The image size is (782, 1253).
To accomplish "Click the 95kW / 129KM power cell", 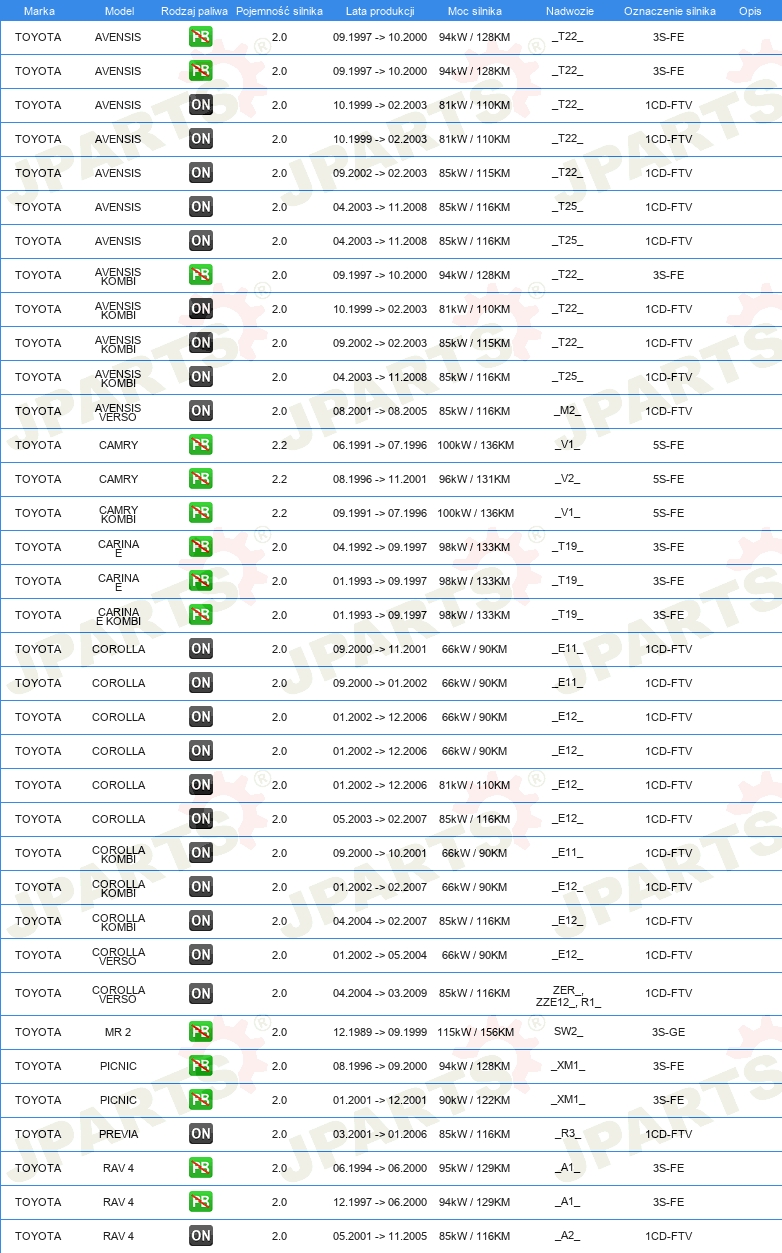I will (x=475, y=1168).
